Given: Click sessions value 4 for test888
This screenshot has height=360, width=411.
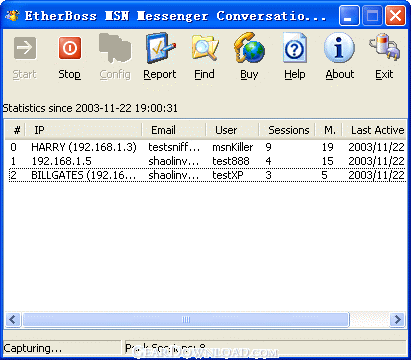Looking at the screenshot, I should [x=269, y=161].
